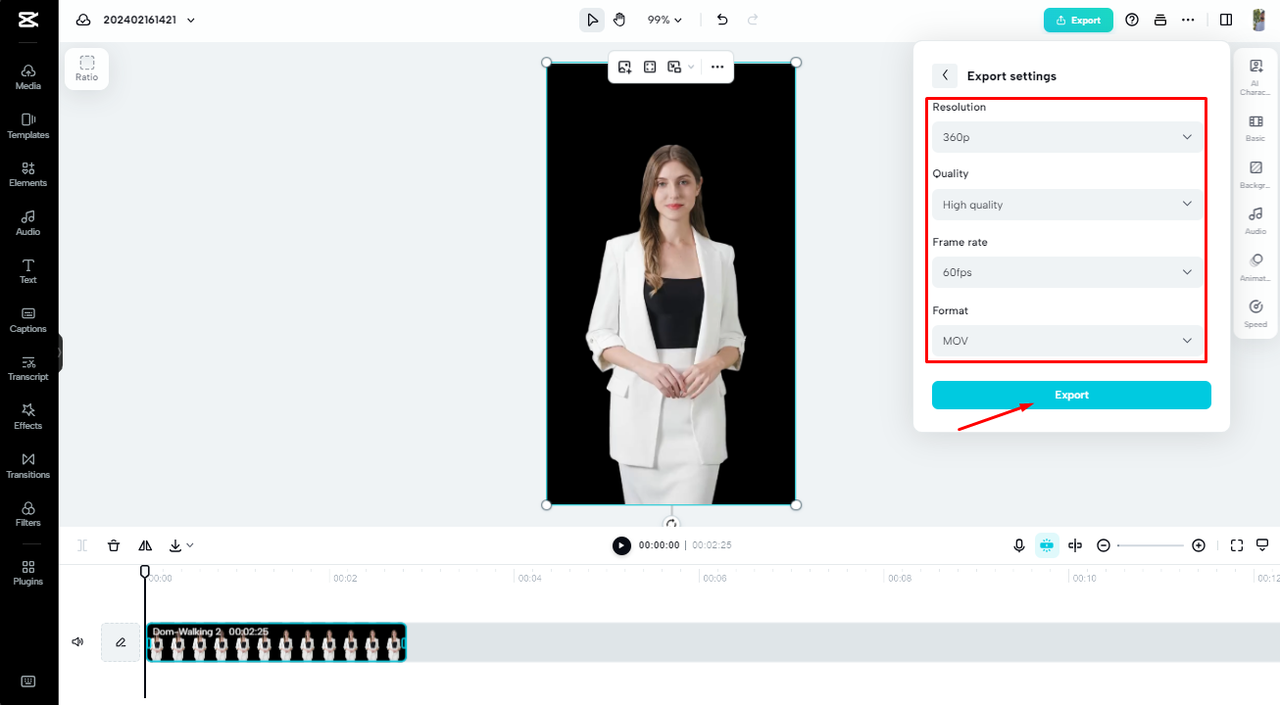Enter fullscreen preview mode
The width and height of the screenshot is (1280, 705).
tap(1237, 545)
